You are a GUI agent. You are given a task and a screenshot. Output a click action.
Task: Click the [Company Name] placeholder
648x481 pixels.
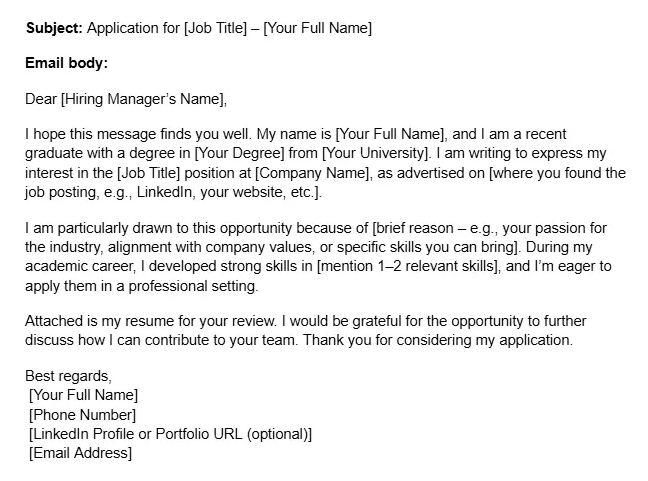tap(312, 173)
